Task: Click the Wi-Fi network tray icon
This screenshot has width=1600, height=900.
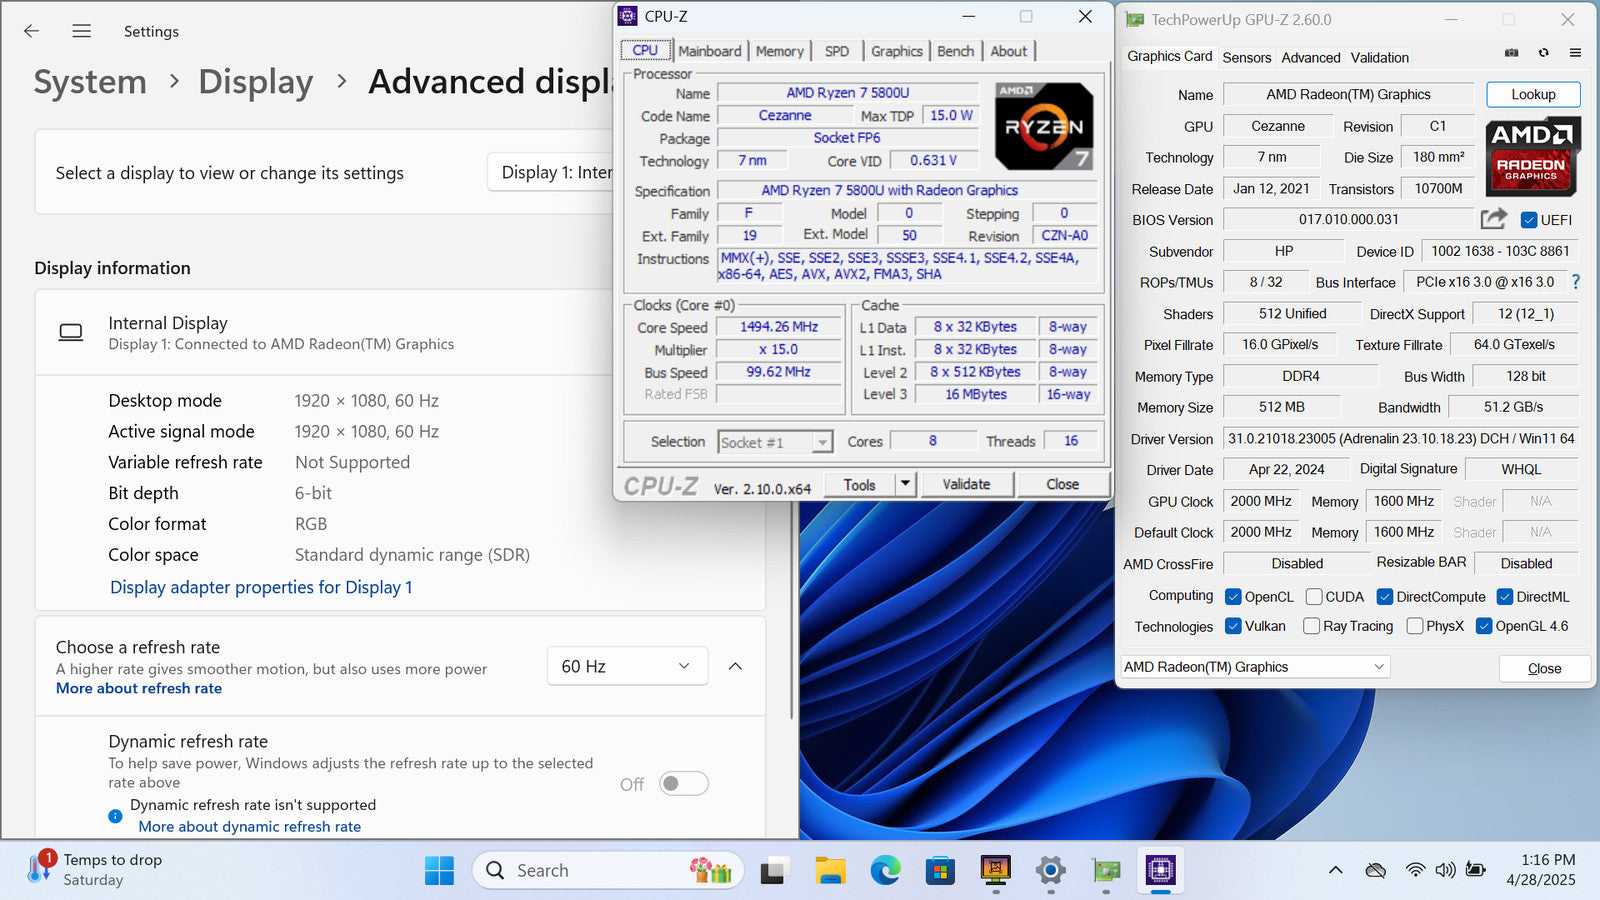Action: click(1415, 870)
